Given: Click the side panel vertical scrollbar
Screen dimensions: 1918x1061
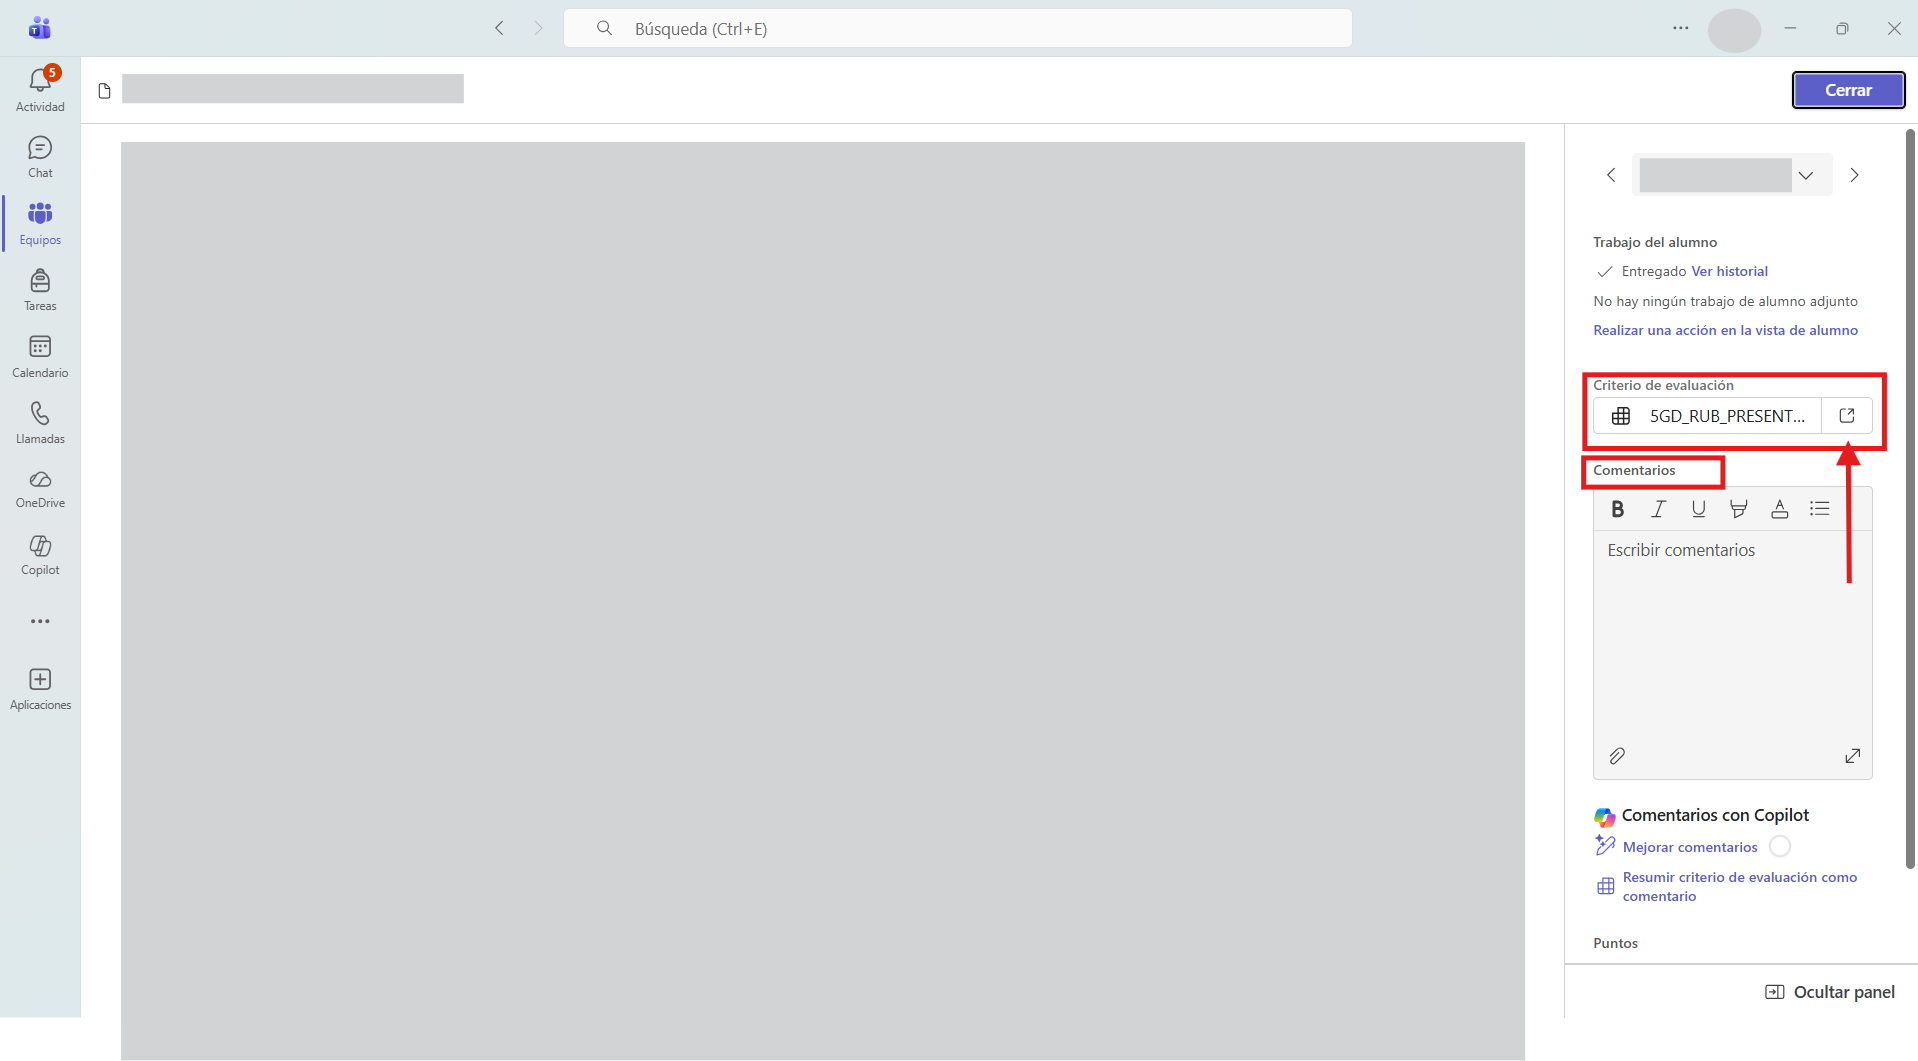Looking at the screenshot, I should pos(1911,499).
